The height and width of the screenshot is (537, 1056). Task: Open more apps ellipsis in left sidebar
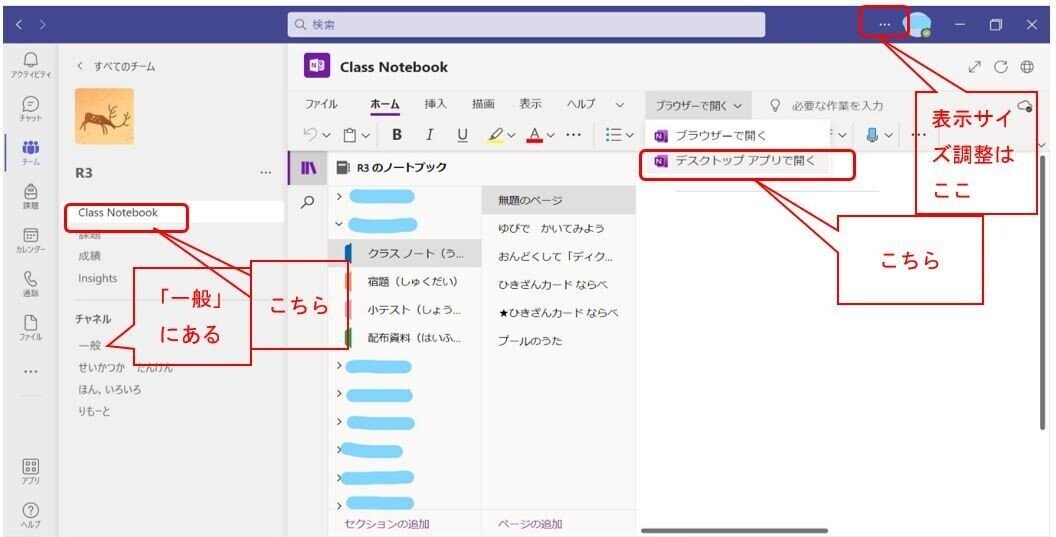pyautogui.click(x=30, y=371)
